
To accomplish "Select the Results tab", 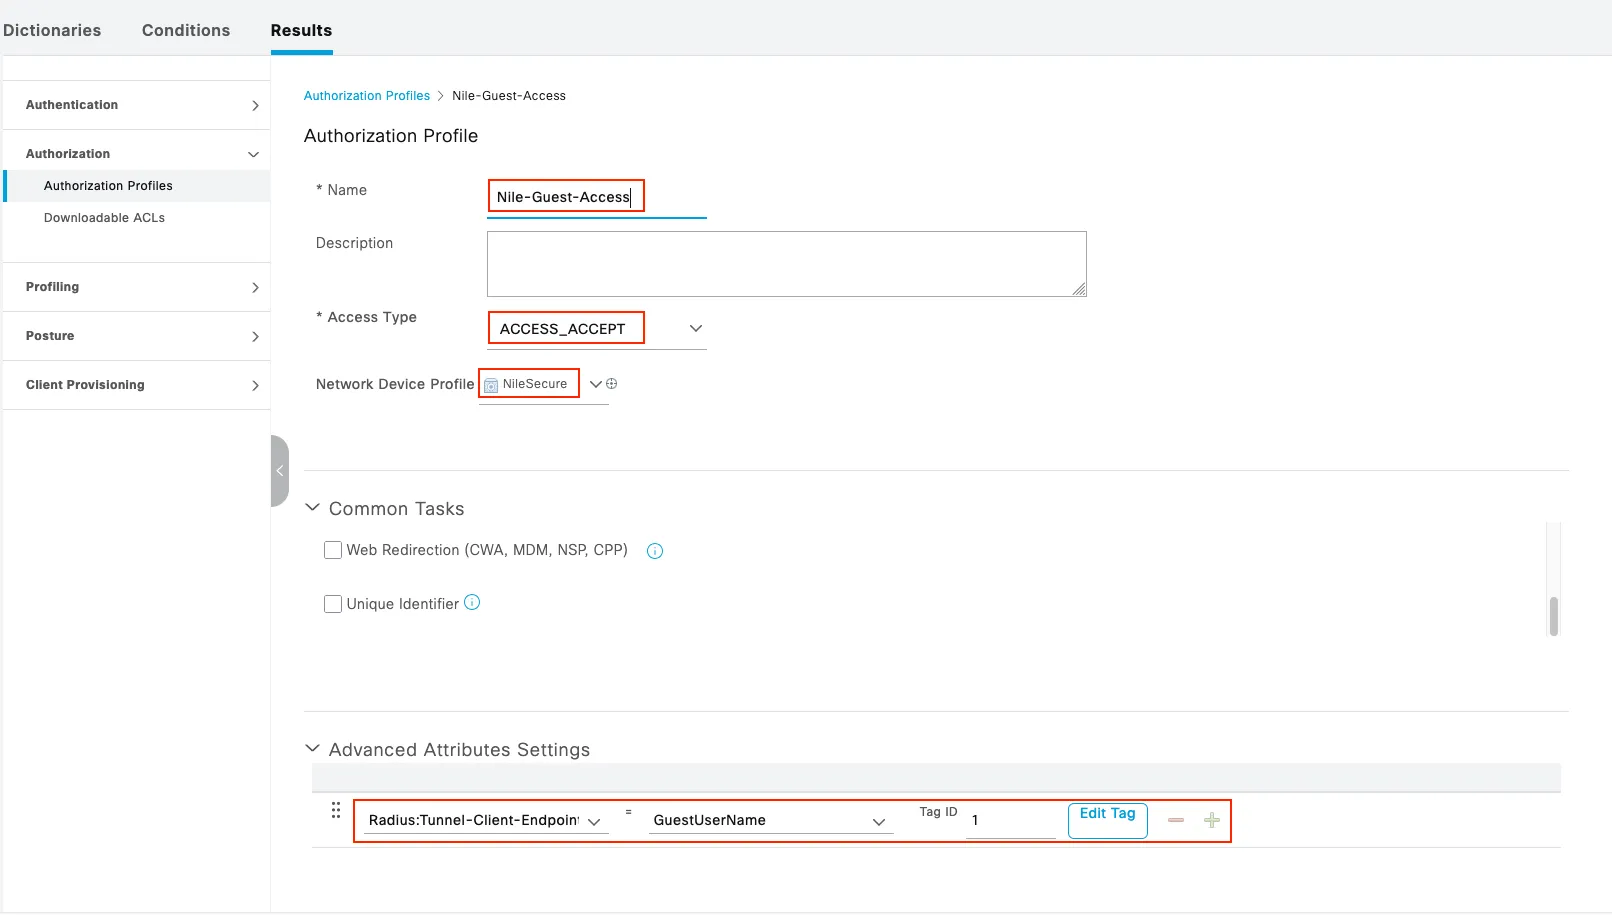I will [x=301, y=30].
